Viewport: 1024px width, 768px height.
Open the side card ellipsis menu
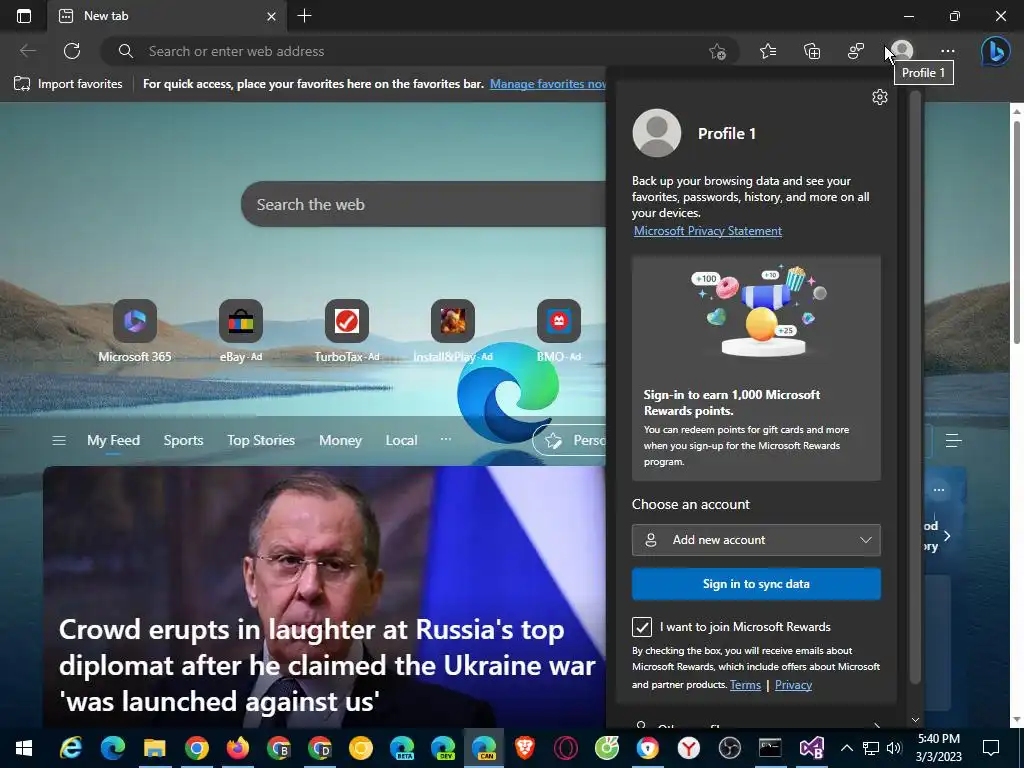click(x=939, y=490)
